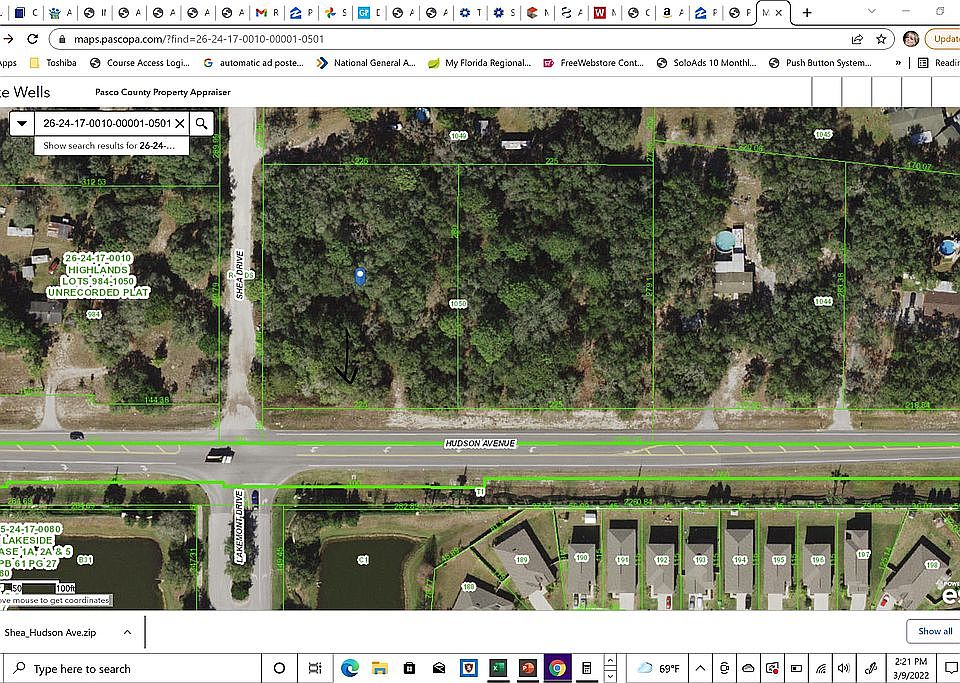Screen dimensions: 960x683
Task: Clear the parcel search text with X
Action: (x=180, y=123)
